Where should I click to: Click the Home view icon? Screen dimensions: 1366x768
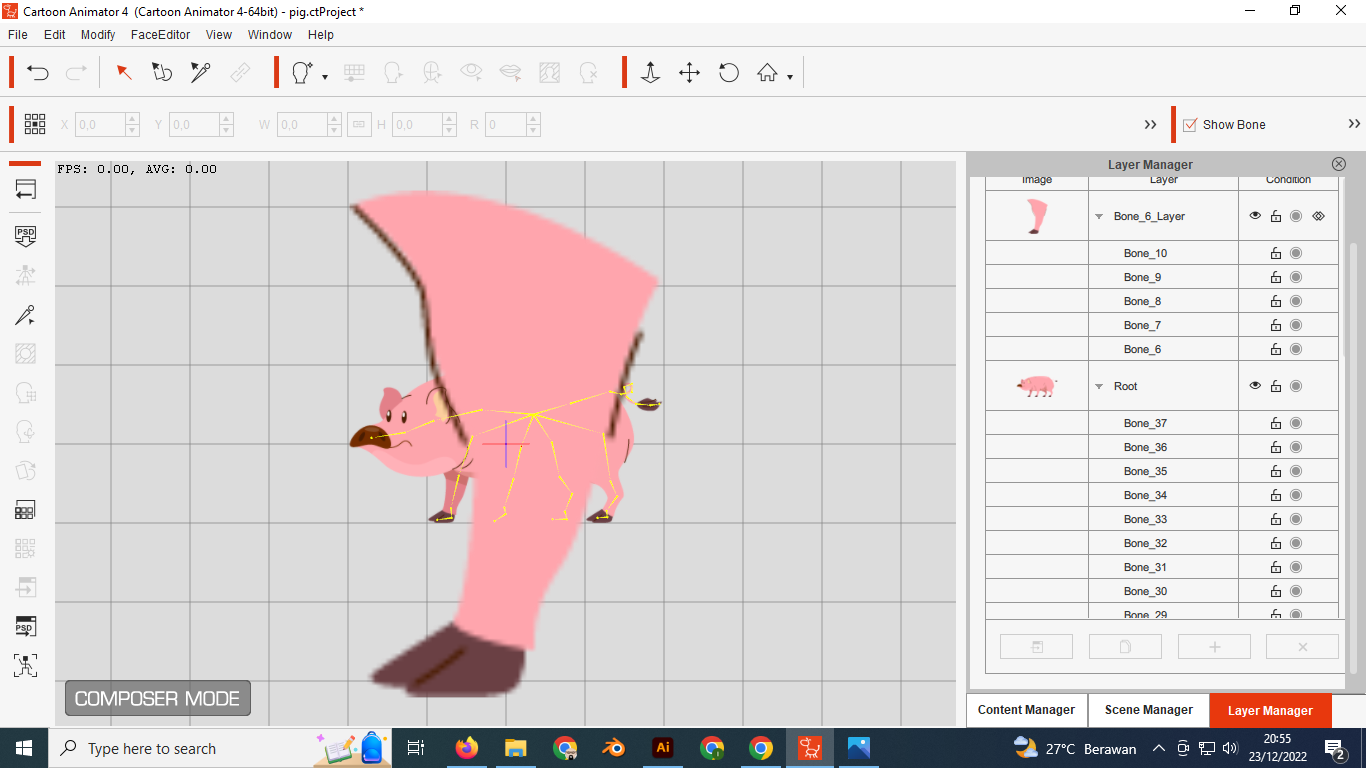point(767,72)
